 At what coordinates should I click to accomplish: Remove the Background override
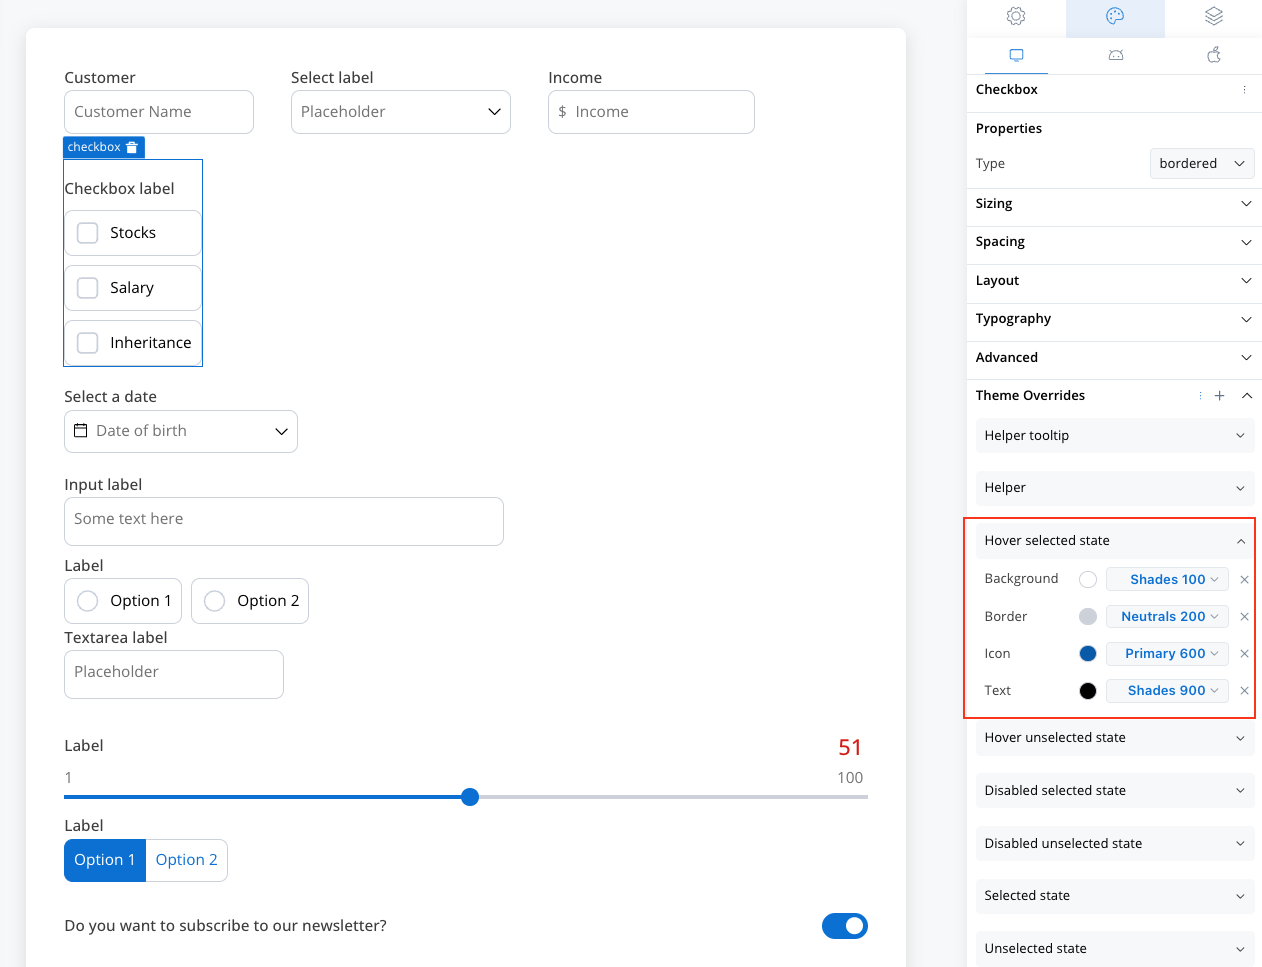click(x=1244, y=580)
